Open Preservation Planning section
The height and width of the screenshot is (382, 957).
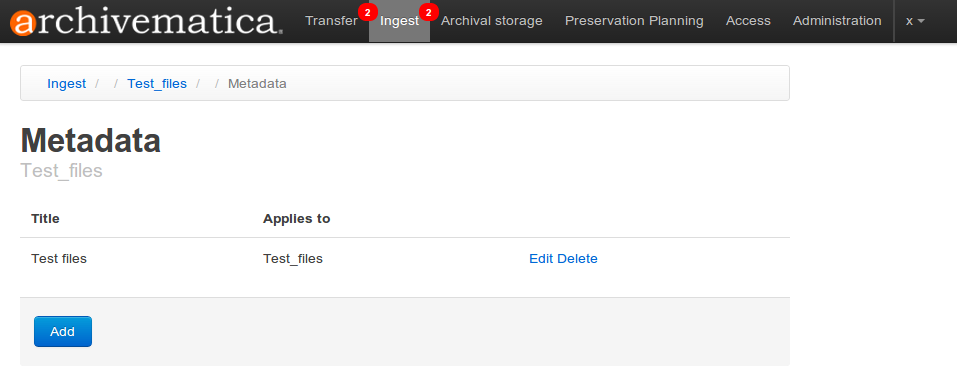pyautogui.click(x=634, y=21)
